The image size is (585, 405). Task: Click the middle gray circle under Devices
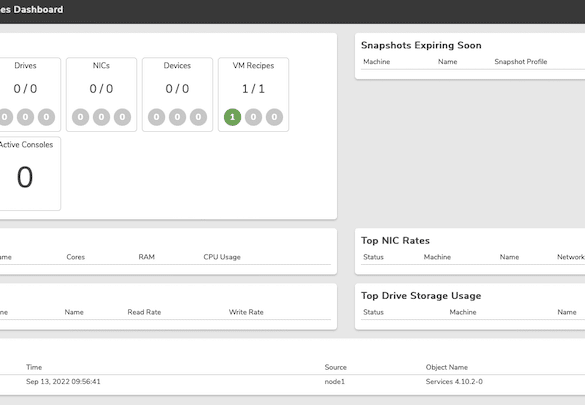coord(177,117)
